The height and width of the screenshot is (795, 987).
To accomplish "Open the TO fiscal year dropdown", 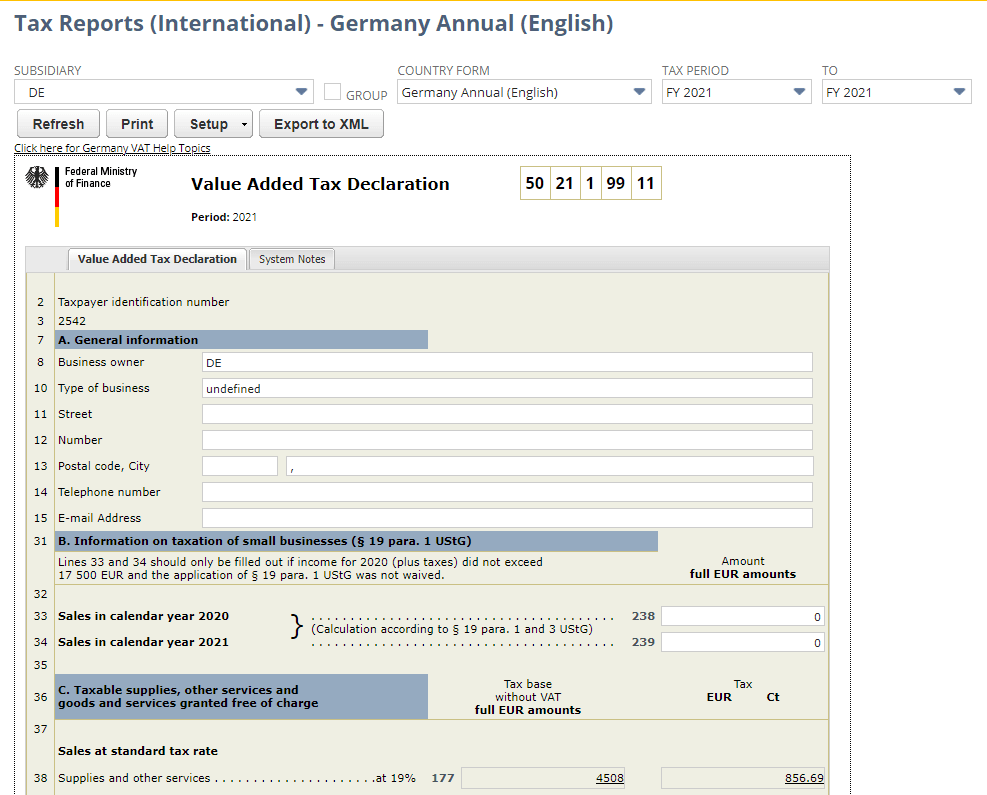I will 959,91.
